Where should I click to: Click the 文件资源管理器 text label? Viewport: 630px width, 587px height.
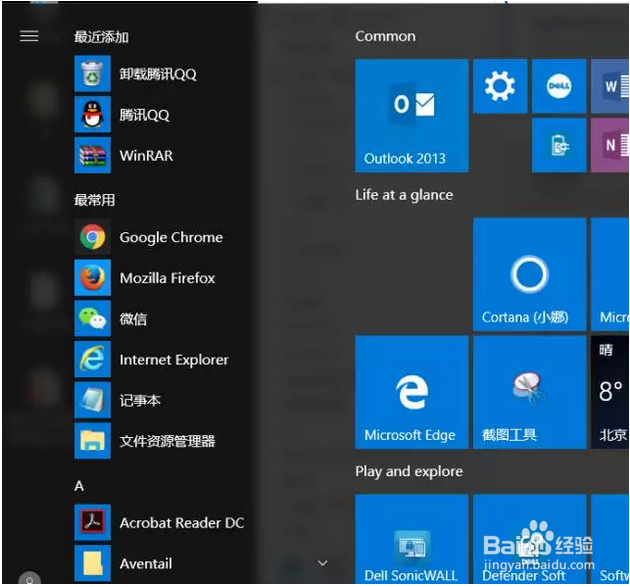click(x=167, y=441)
